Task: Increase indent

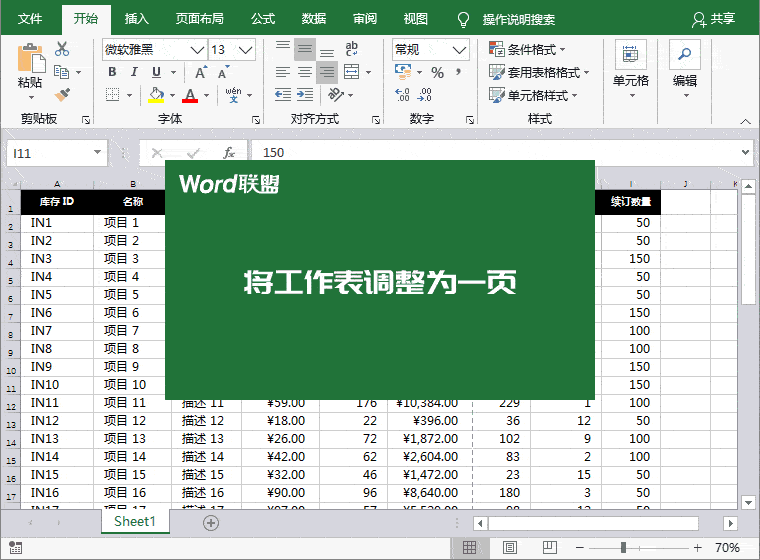Action: pos(305,95)
